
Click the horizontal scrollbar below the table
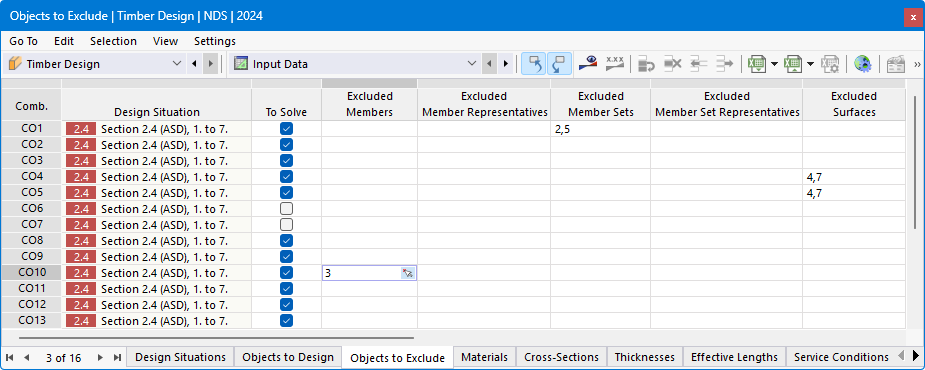[216, 338]
